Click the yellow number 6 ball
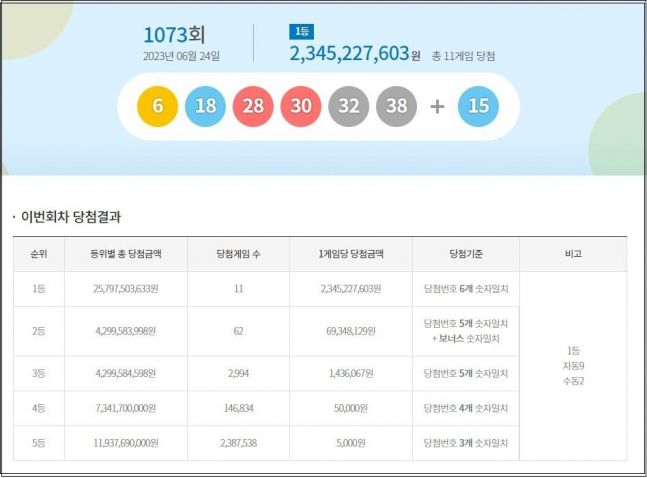The image size is (647, 478). (156, 106)
